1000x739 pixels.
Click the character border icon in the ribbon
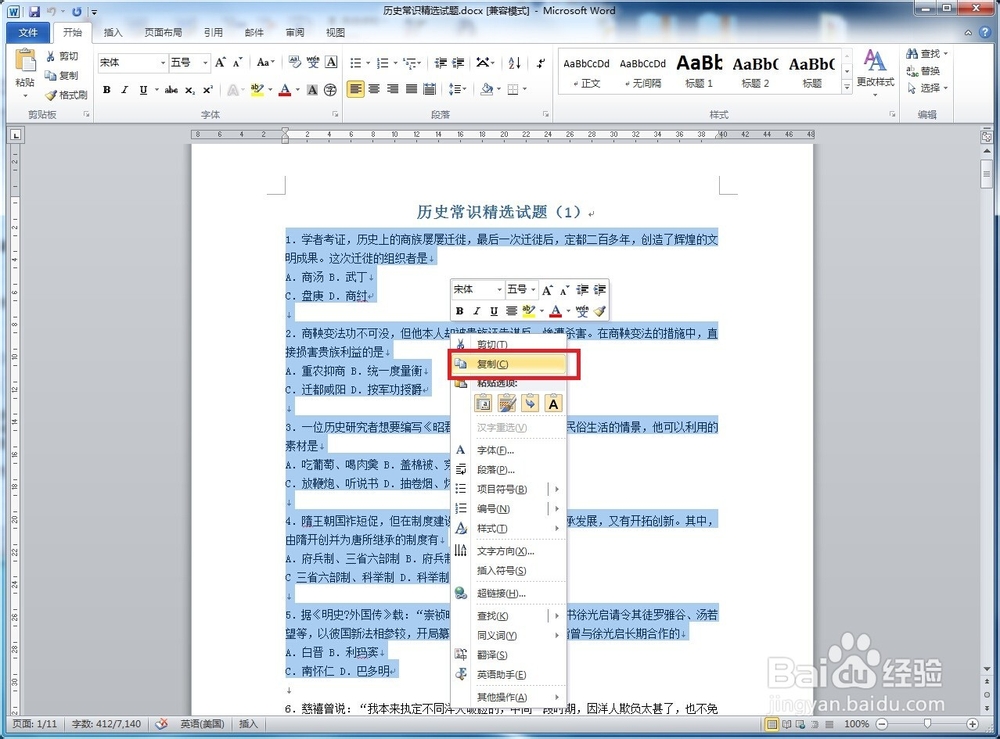pos(331,62)
